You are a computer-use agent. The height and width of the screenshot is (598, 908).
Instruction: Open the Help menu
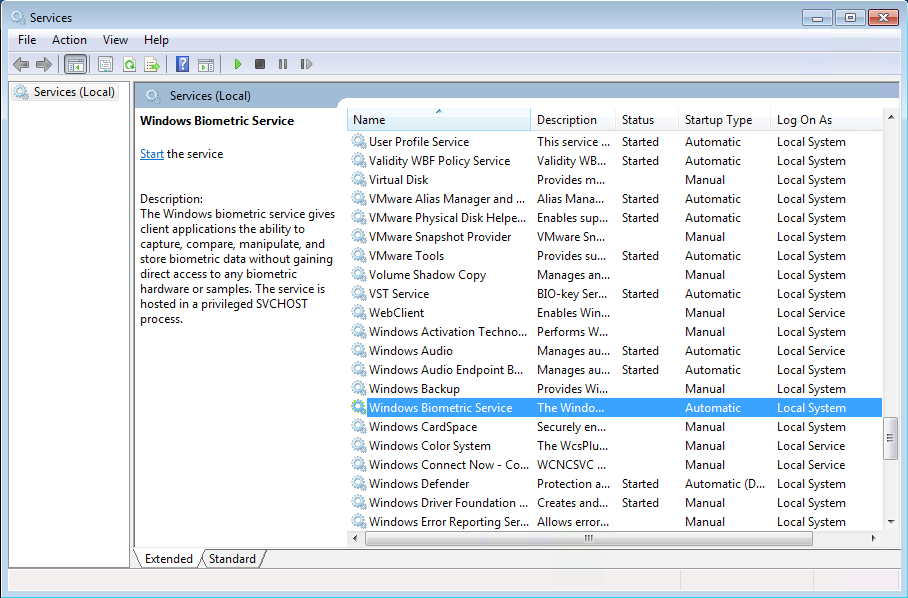click(x=156, y=40)
